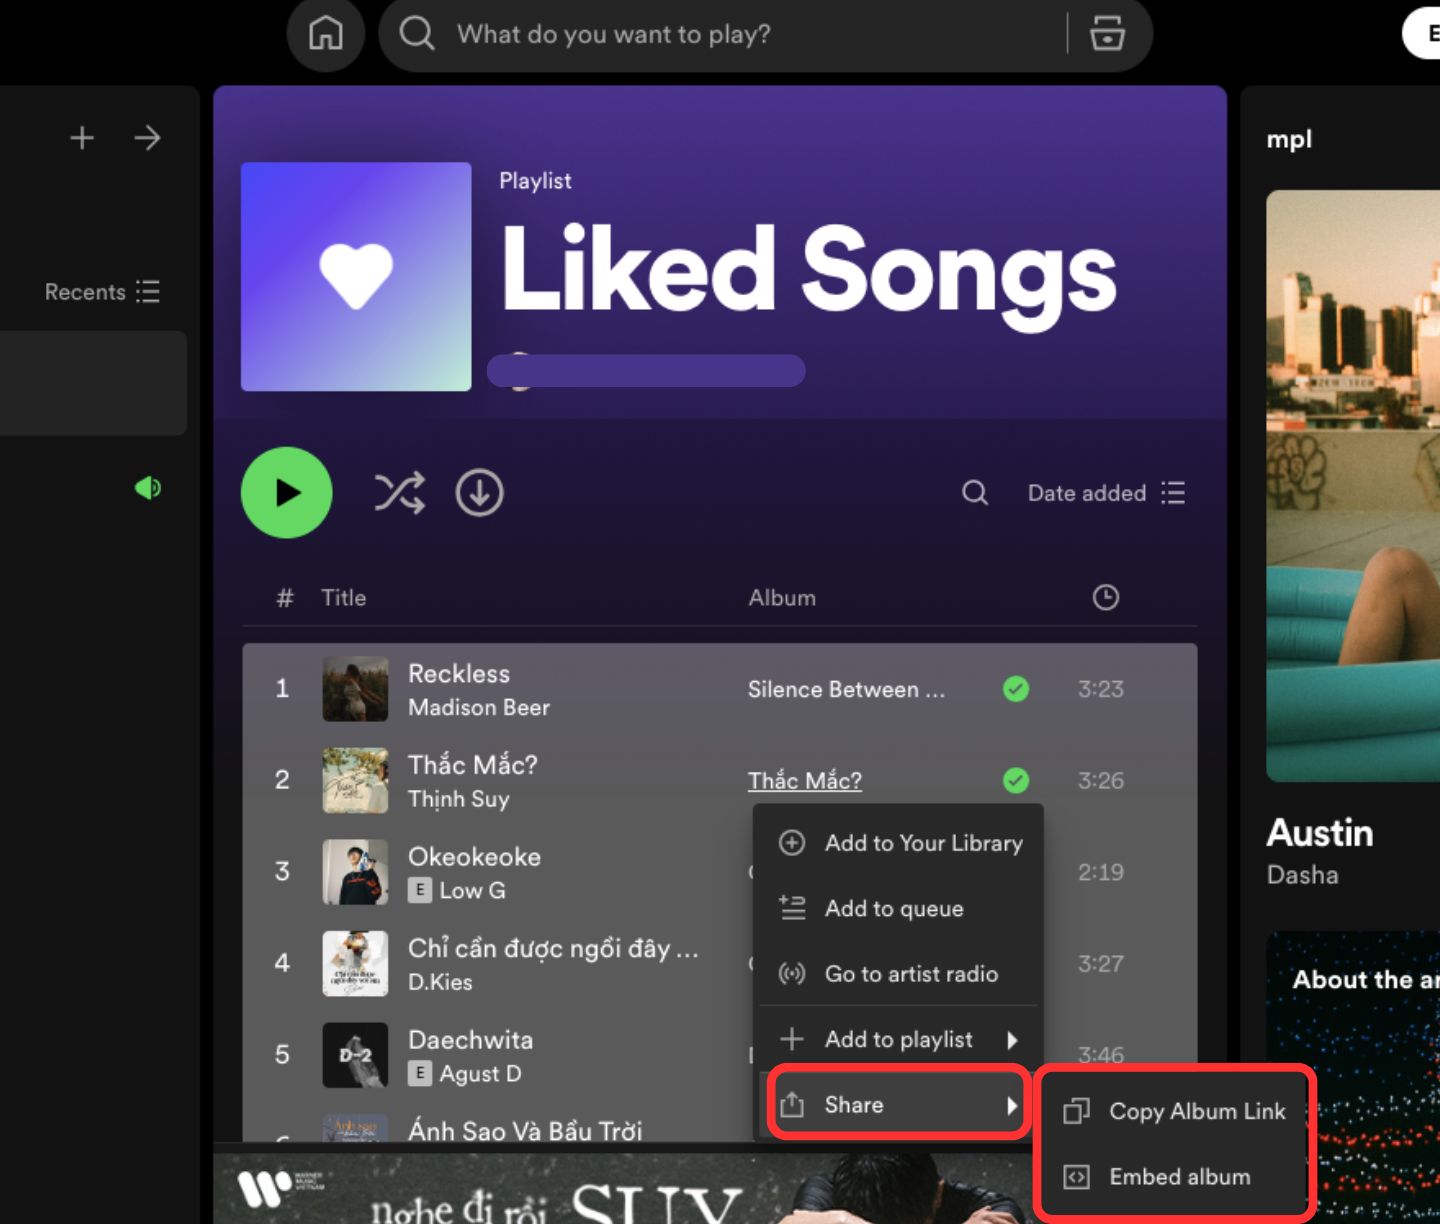1440x1224 pixels.
Task: Click the Thắc Mắc? album link
Action: [x=805, y=780]
